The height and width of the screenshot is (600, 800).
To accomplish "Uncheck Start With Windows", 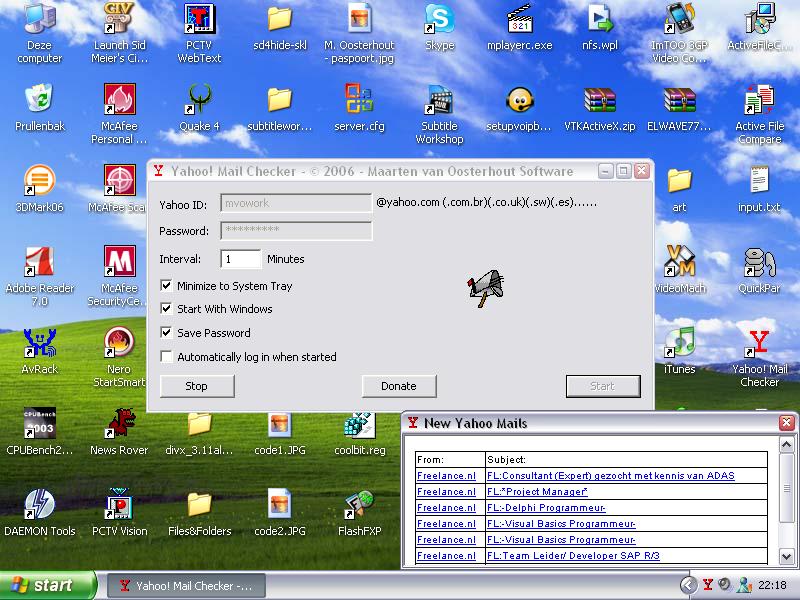I will (166, 309).
